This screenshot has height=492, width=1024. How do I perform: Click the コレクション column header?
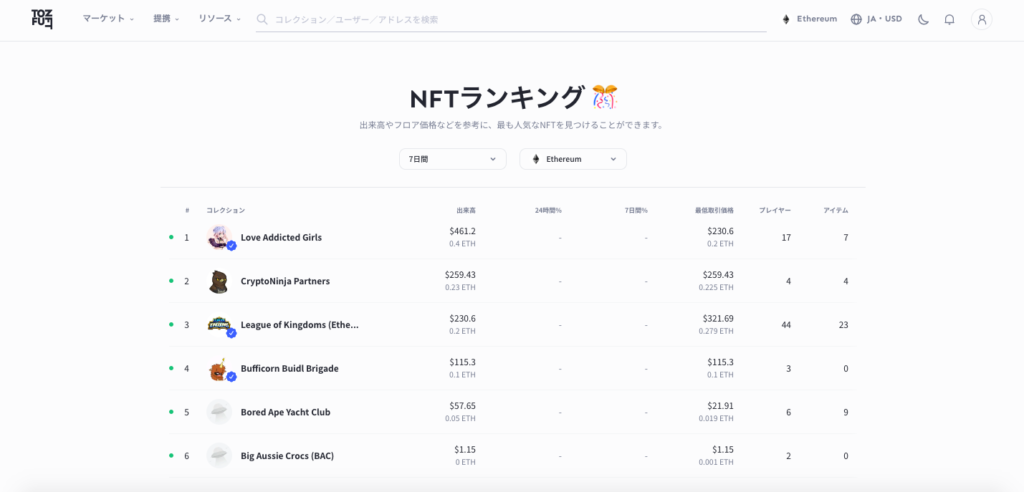[x=226, y=210]
